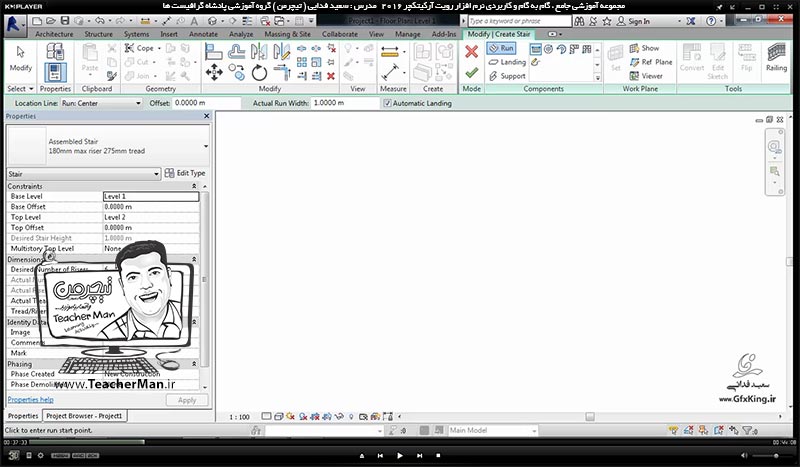Toggle the Run component button
Screen dimensions: 800x467
501,48
